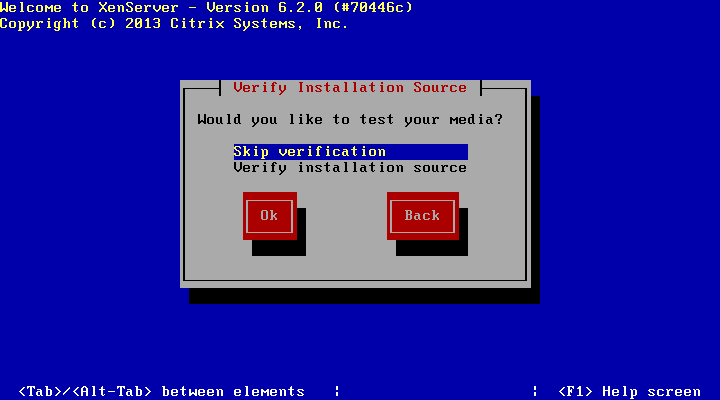Click the Citrix Systems, Inc. text

click(259, 24)
